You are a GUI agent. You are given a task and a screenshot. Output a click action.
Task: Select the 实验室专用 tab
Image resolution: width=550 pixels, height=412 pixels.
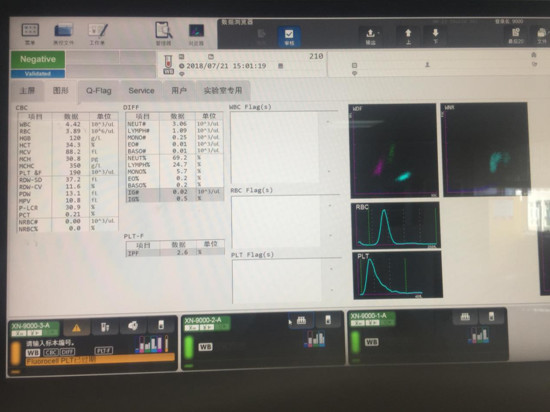223,90
